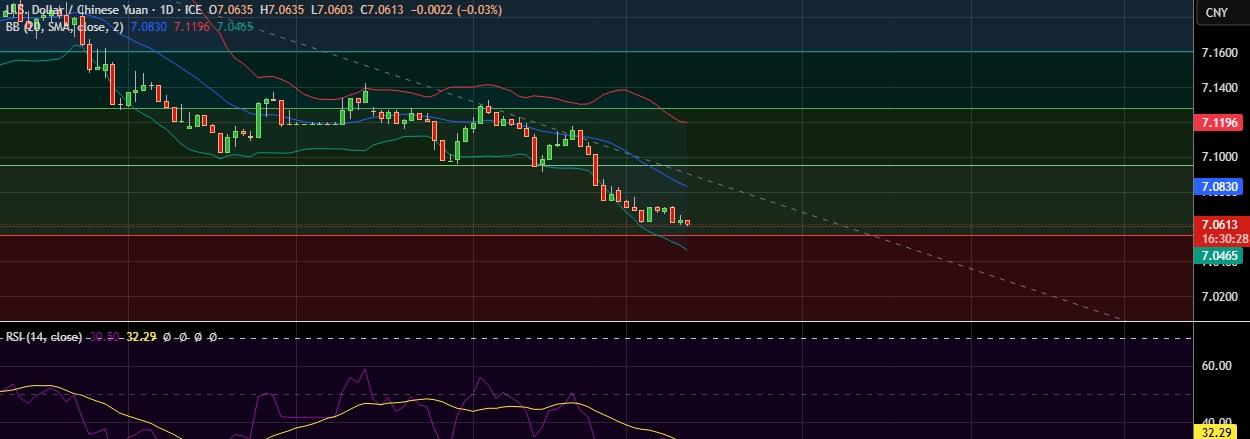Click the 60.00 tick on the RSI scale
Screen dimensions: 1250x439
point(1216,366)
